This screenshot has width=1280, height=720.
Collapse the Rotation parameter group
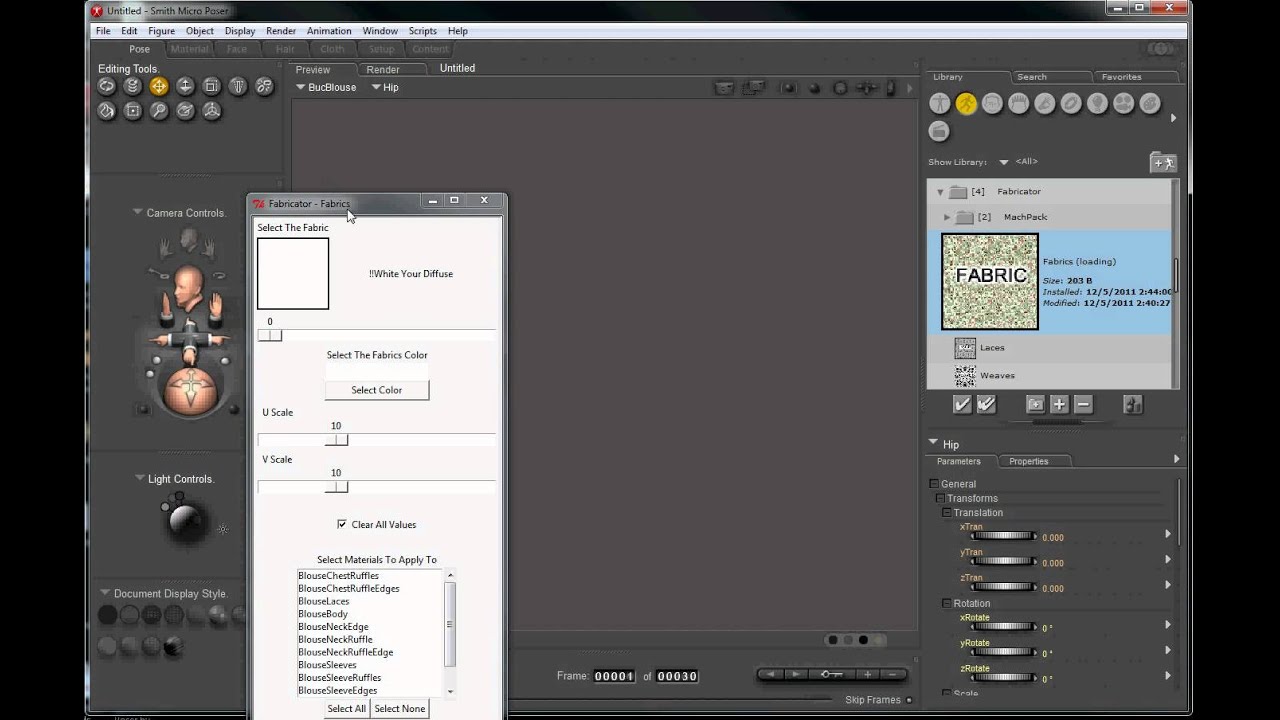946,603
